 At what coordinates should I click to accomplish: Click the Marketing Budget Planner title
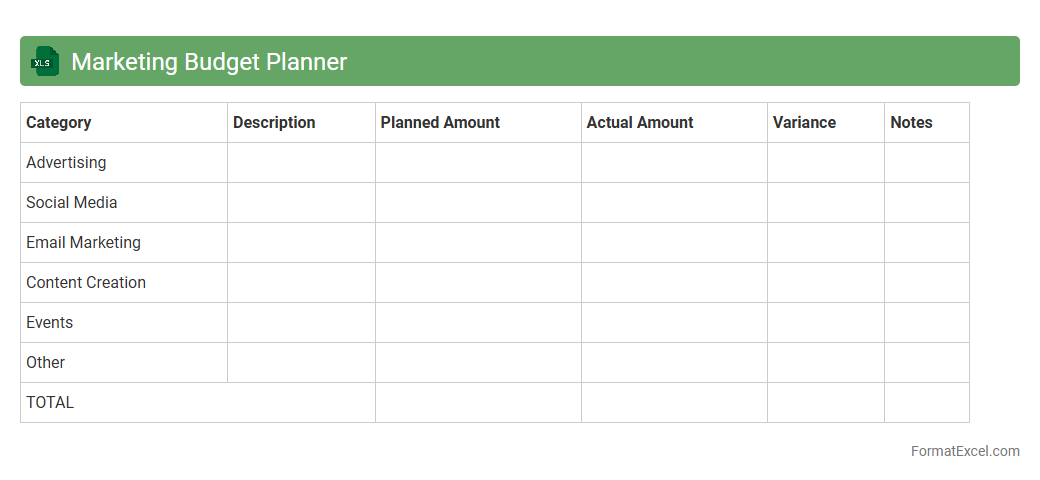point(209,62)
